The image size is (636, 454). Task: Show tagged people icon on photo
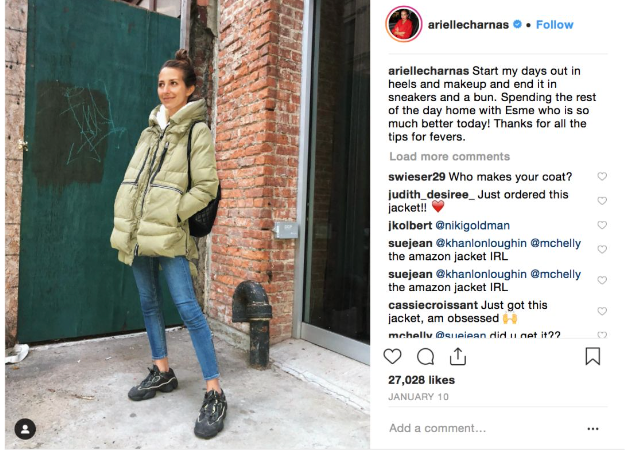25,429
